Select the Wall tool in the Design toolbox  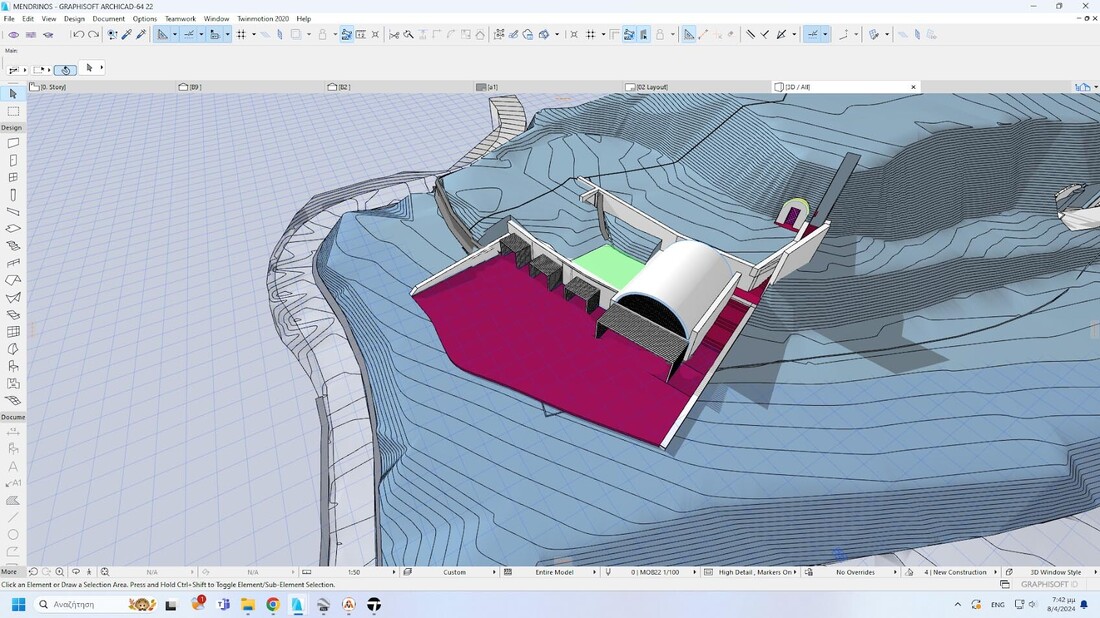(x=13, y=143)
